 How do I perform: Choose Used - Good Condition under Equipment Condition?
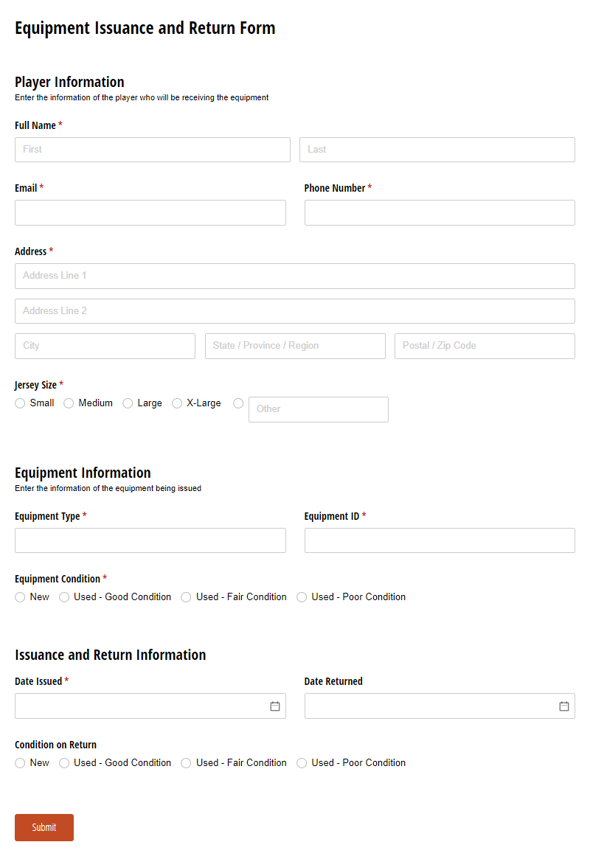pyautogui.click(x=64, y=597)
